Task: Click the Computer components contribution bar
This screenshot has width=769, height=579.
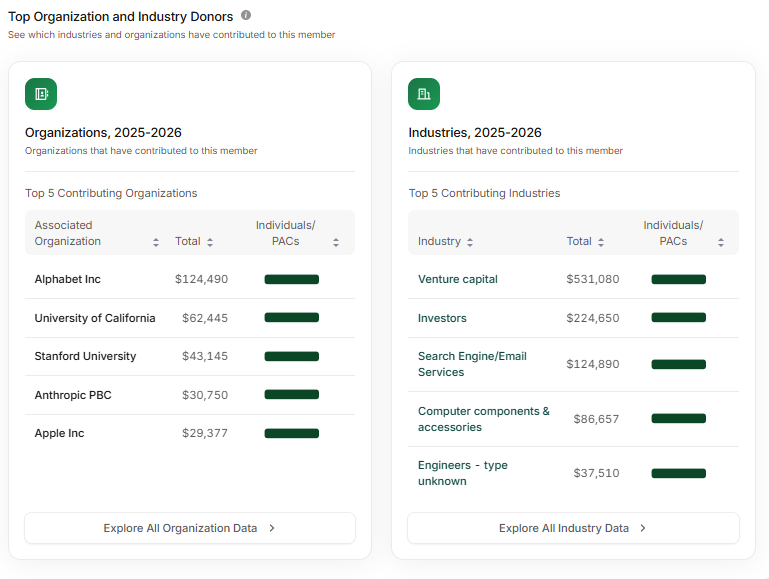Action: (679, 419)
